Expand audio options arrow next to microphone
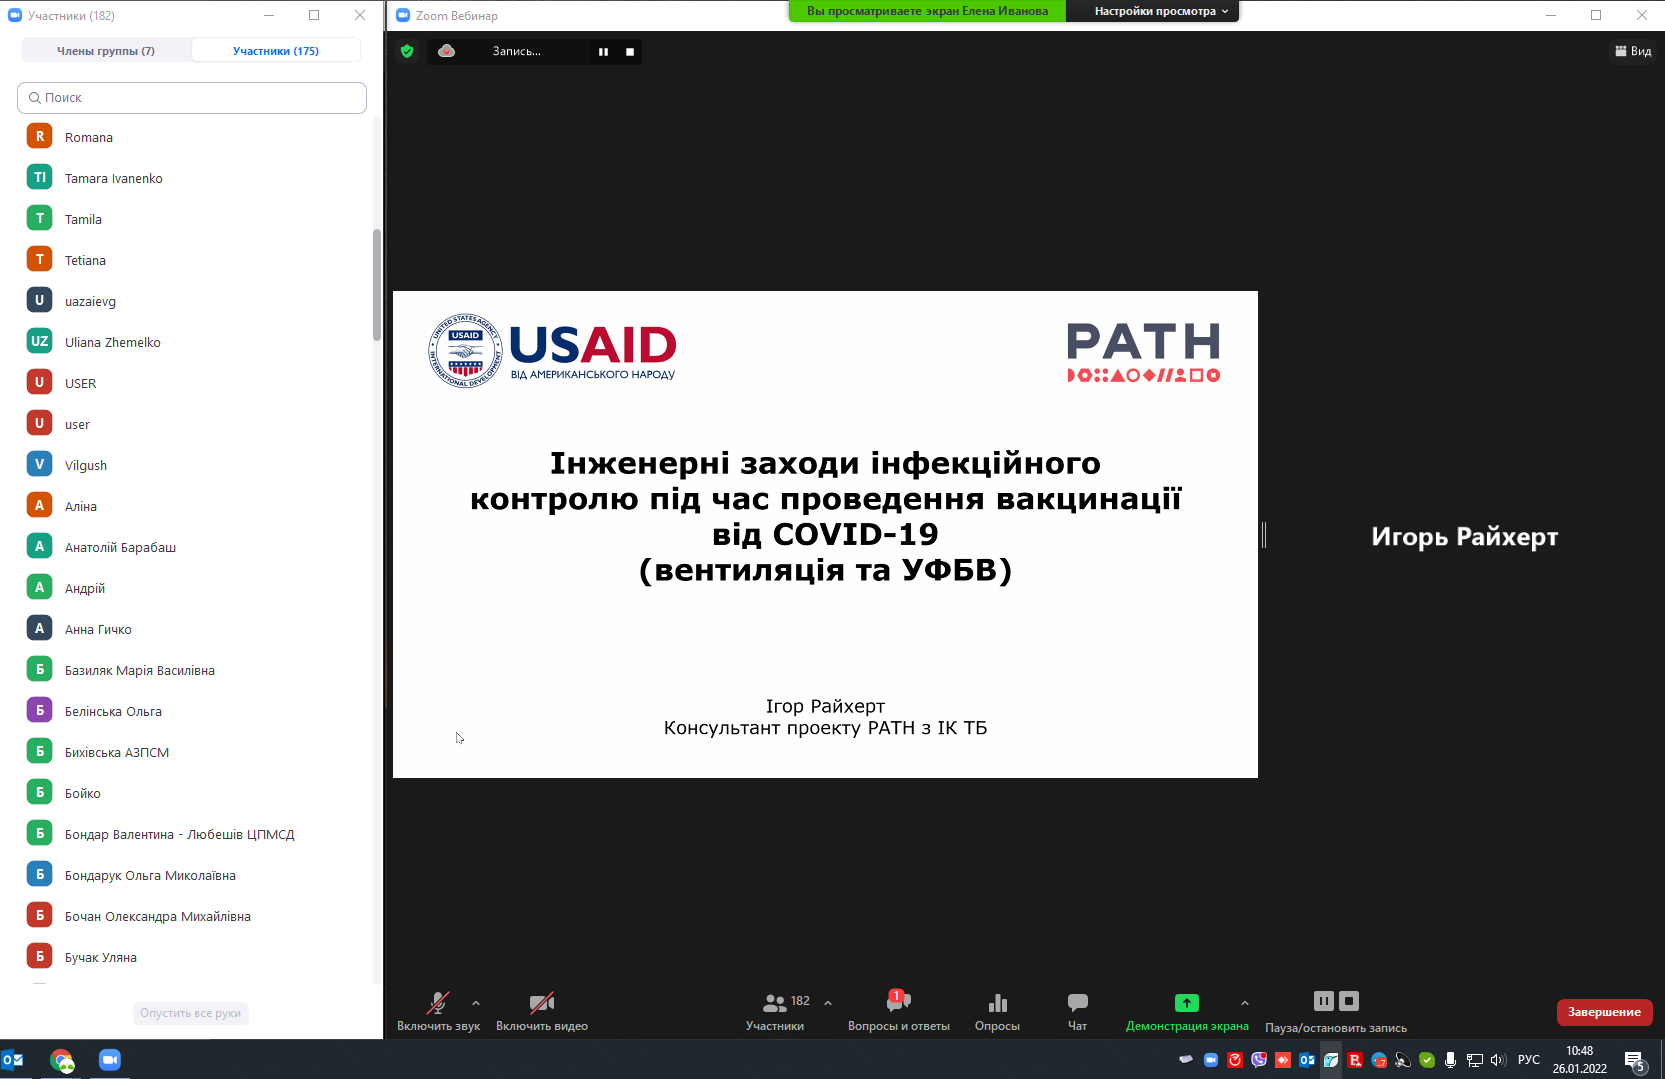 point(476,1002)
